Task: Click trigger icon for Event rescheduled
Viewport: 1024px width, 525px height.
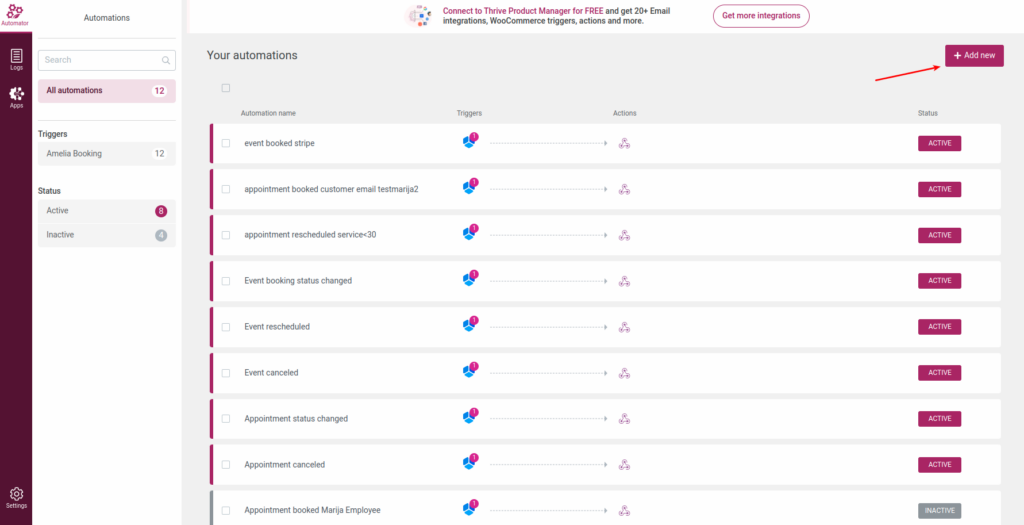Action: click(x=470, y=325)
